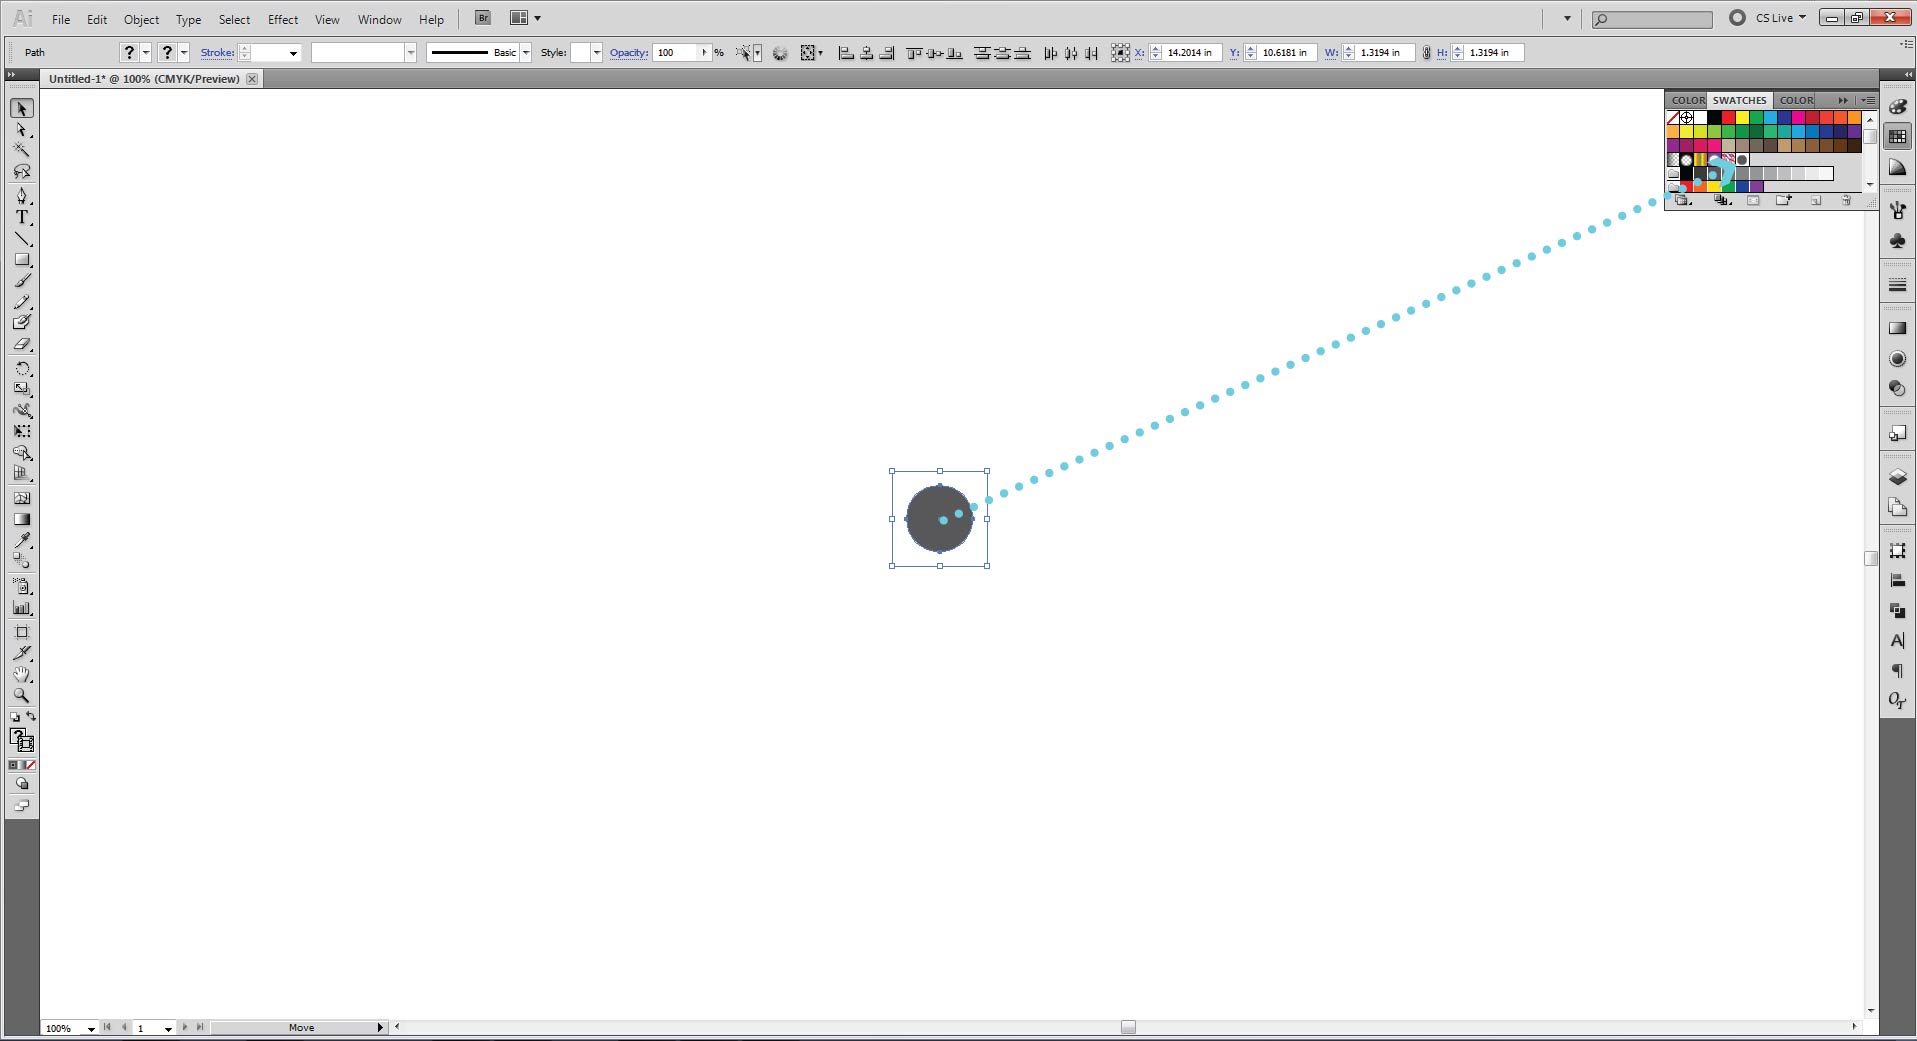Select the Mesh tool
This screenshot has width=1917, height=1041.
[x=22, y=497]
